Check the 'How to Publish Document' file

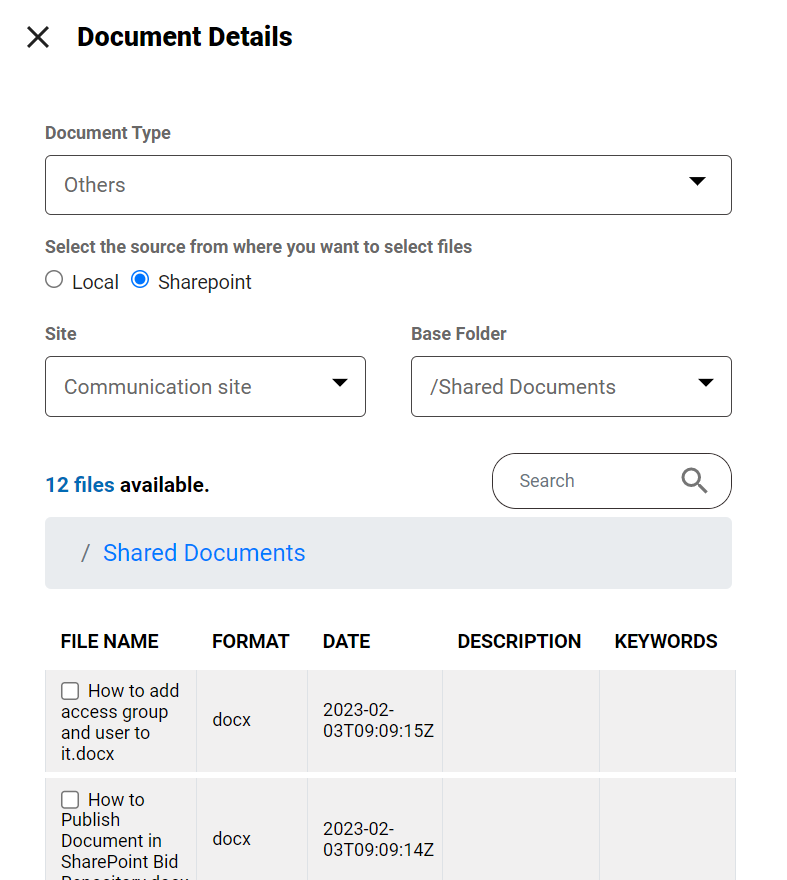(x=70, y=800)
